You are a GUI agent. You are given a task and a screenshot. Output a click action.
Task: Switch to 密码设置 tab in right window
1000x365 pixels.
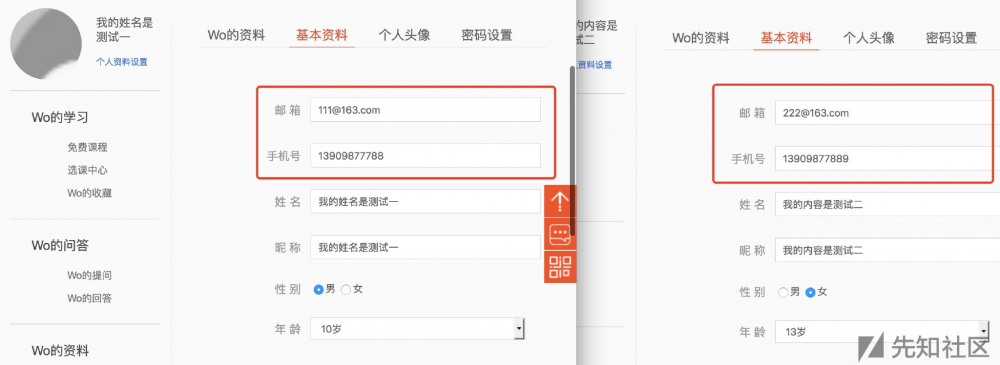952,38
